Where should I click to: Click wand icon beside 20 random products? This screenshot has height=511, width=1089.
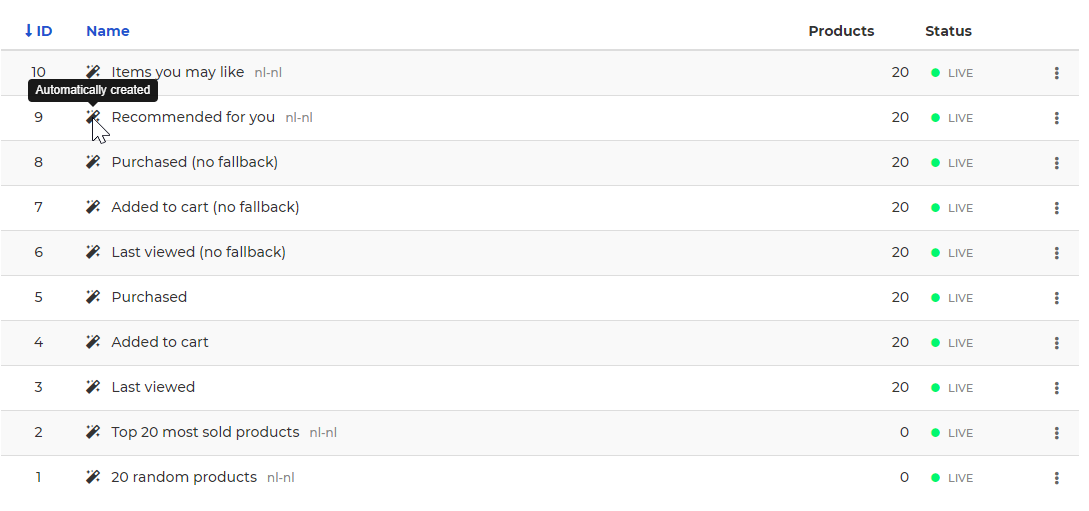[93, 477]
